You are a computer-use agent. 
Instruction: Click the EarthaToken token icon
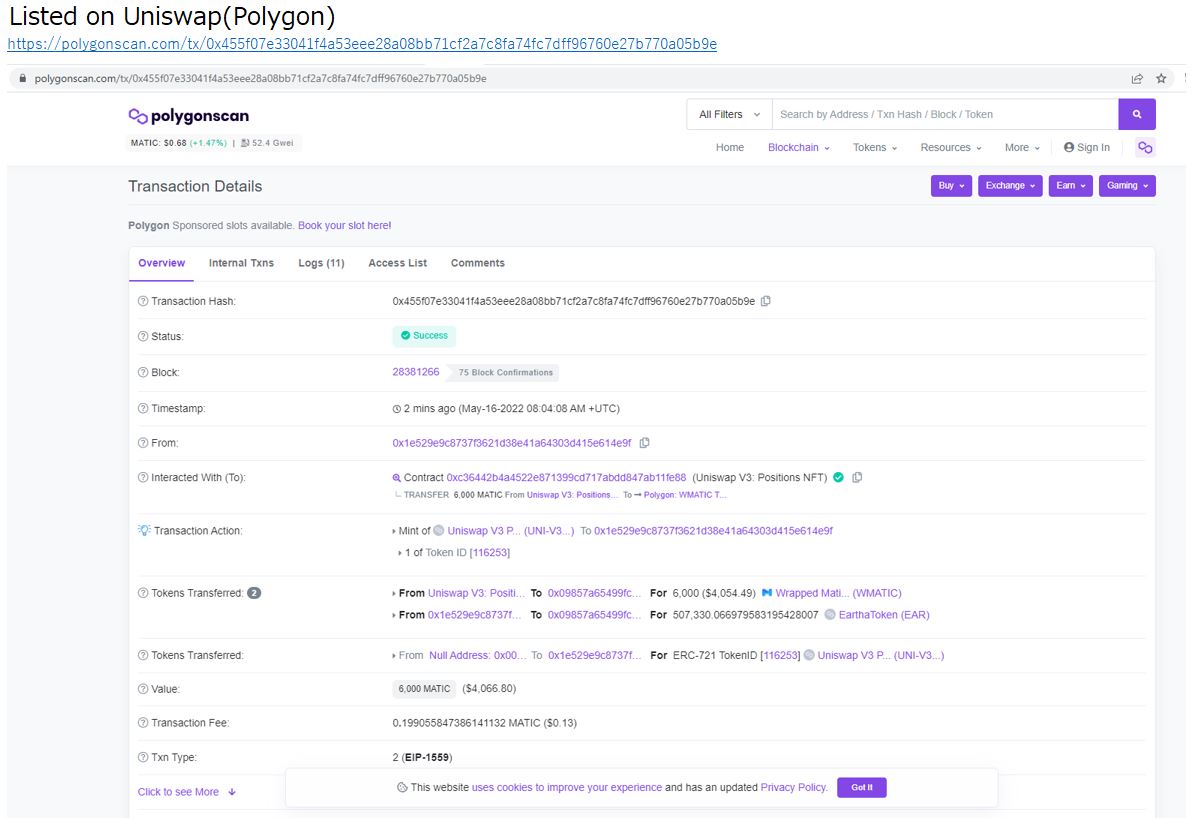coord(830,615)
